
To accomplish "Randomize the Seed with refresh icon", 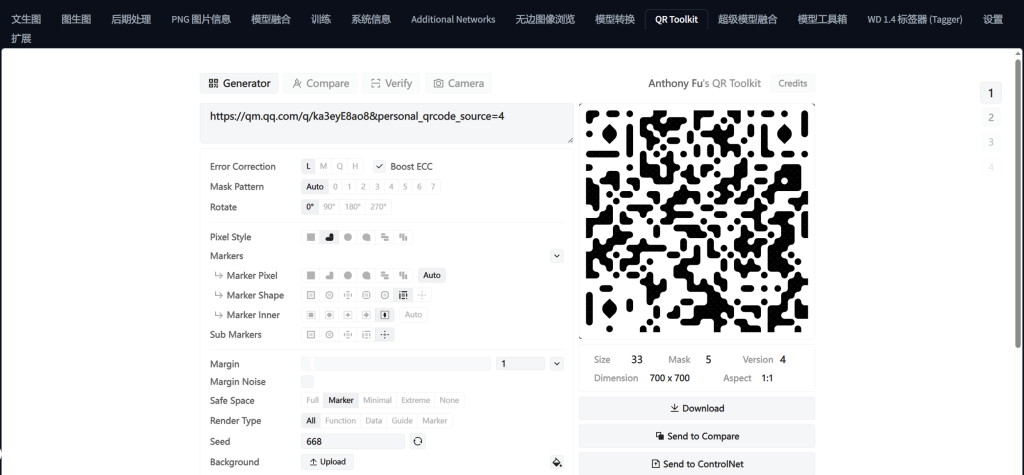I will click(x=418, y=441).
